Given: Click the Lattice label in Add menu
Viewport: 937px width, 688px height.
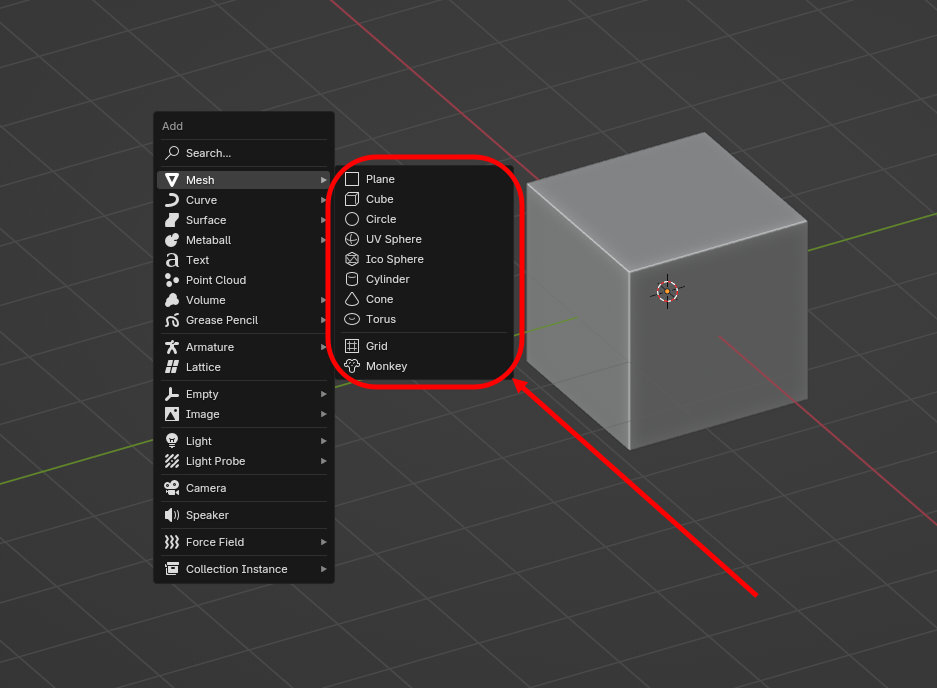Looking at the screenshot, I should pyautogui.click(x=203, y=367).
